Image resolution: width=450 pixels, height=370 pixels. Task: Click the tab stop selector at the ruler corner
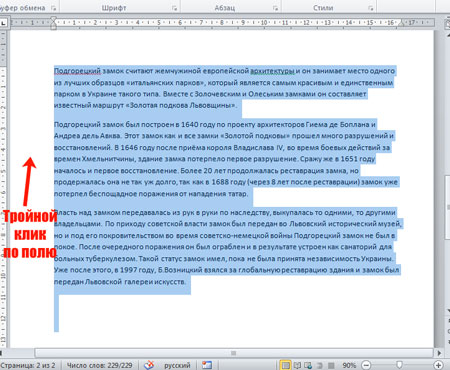pyautogui.click(x=3, y=23)
